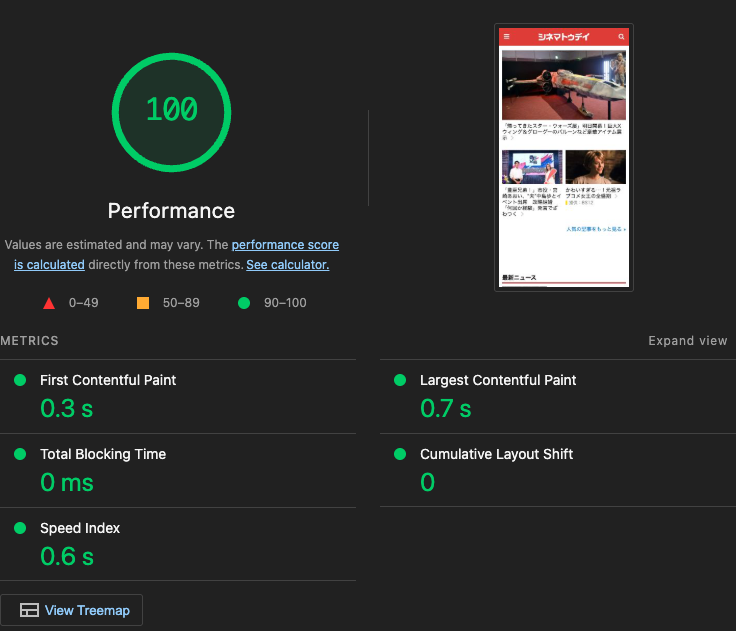Click the search magnifier icon in screenshot header

(621, 37)
